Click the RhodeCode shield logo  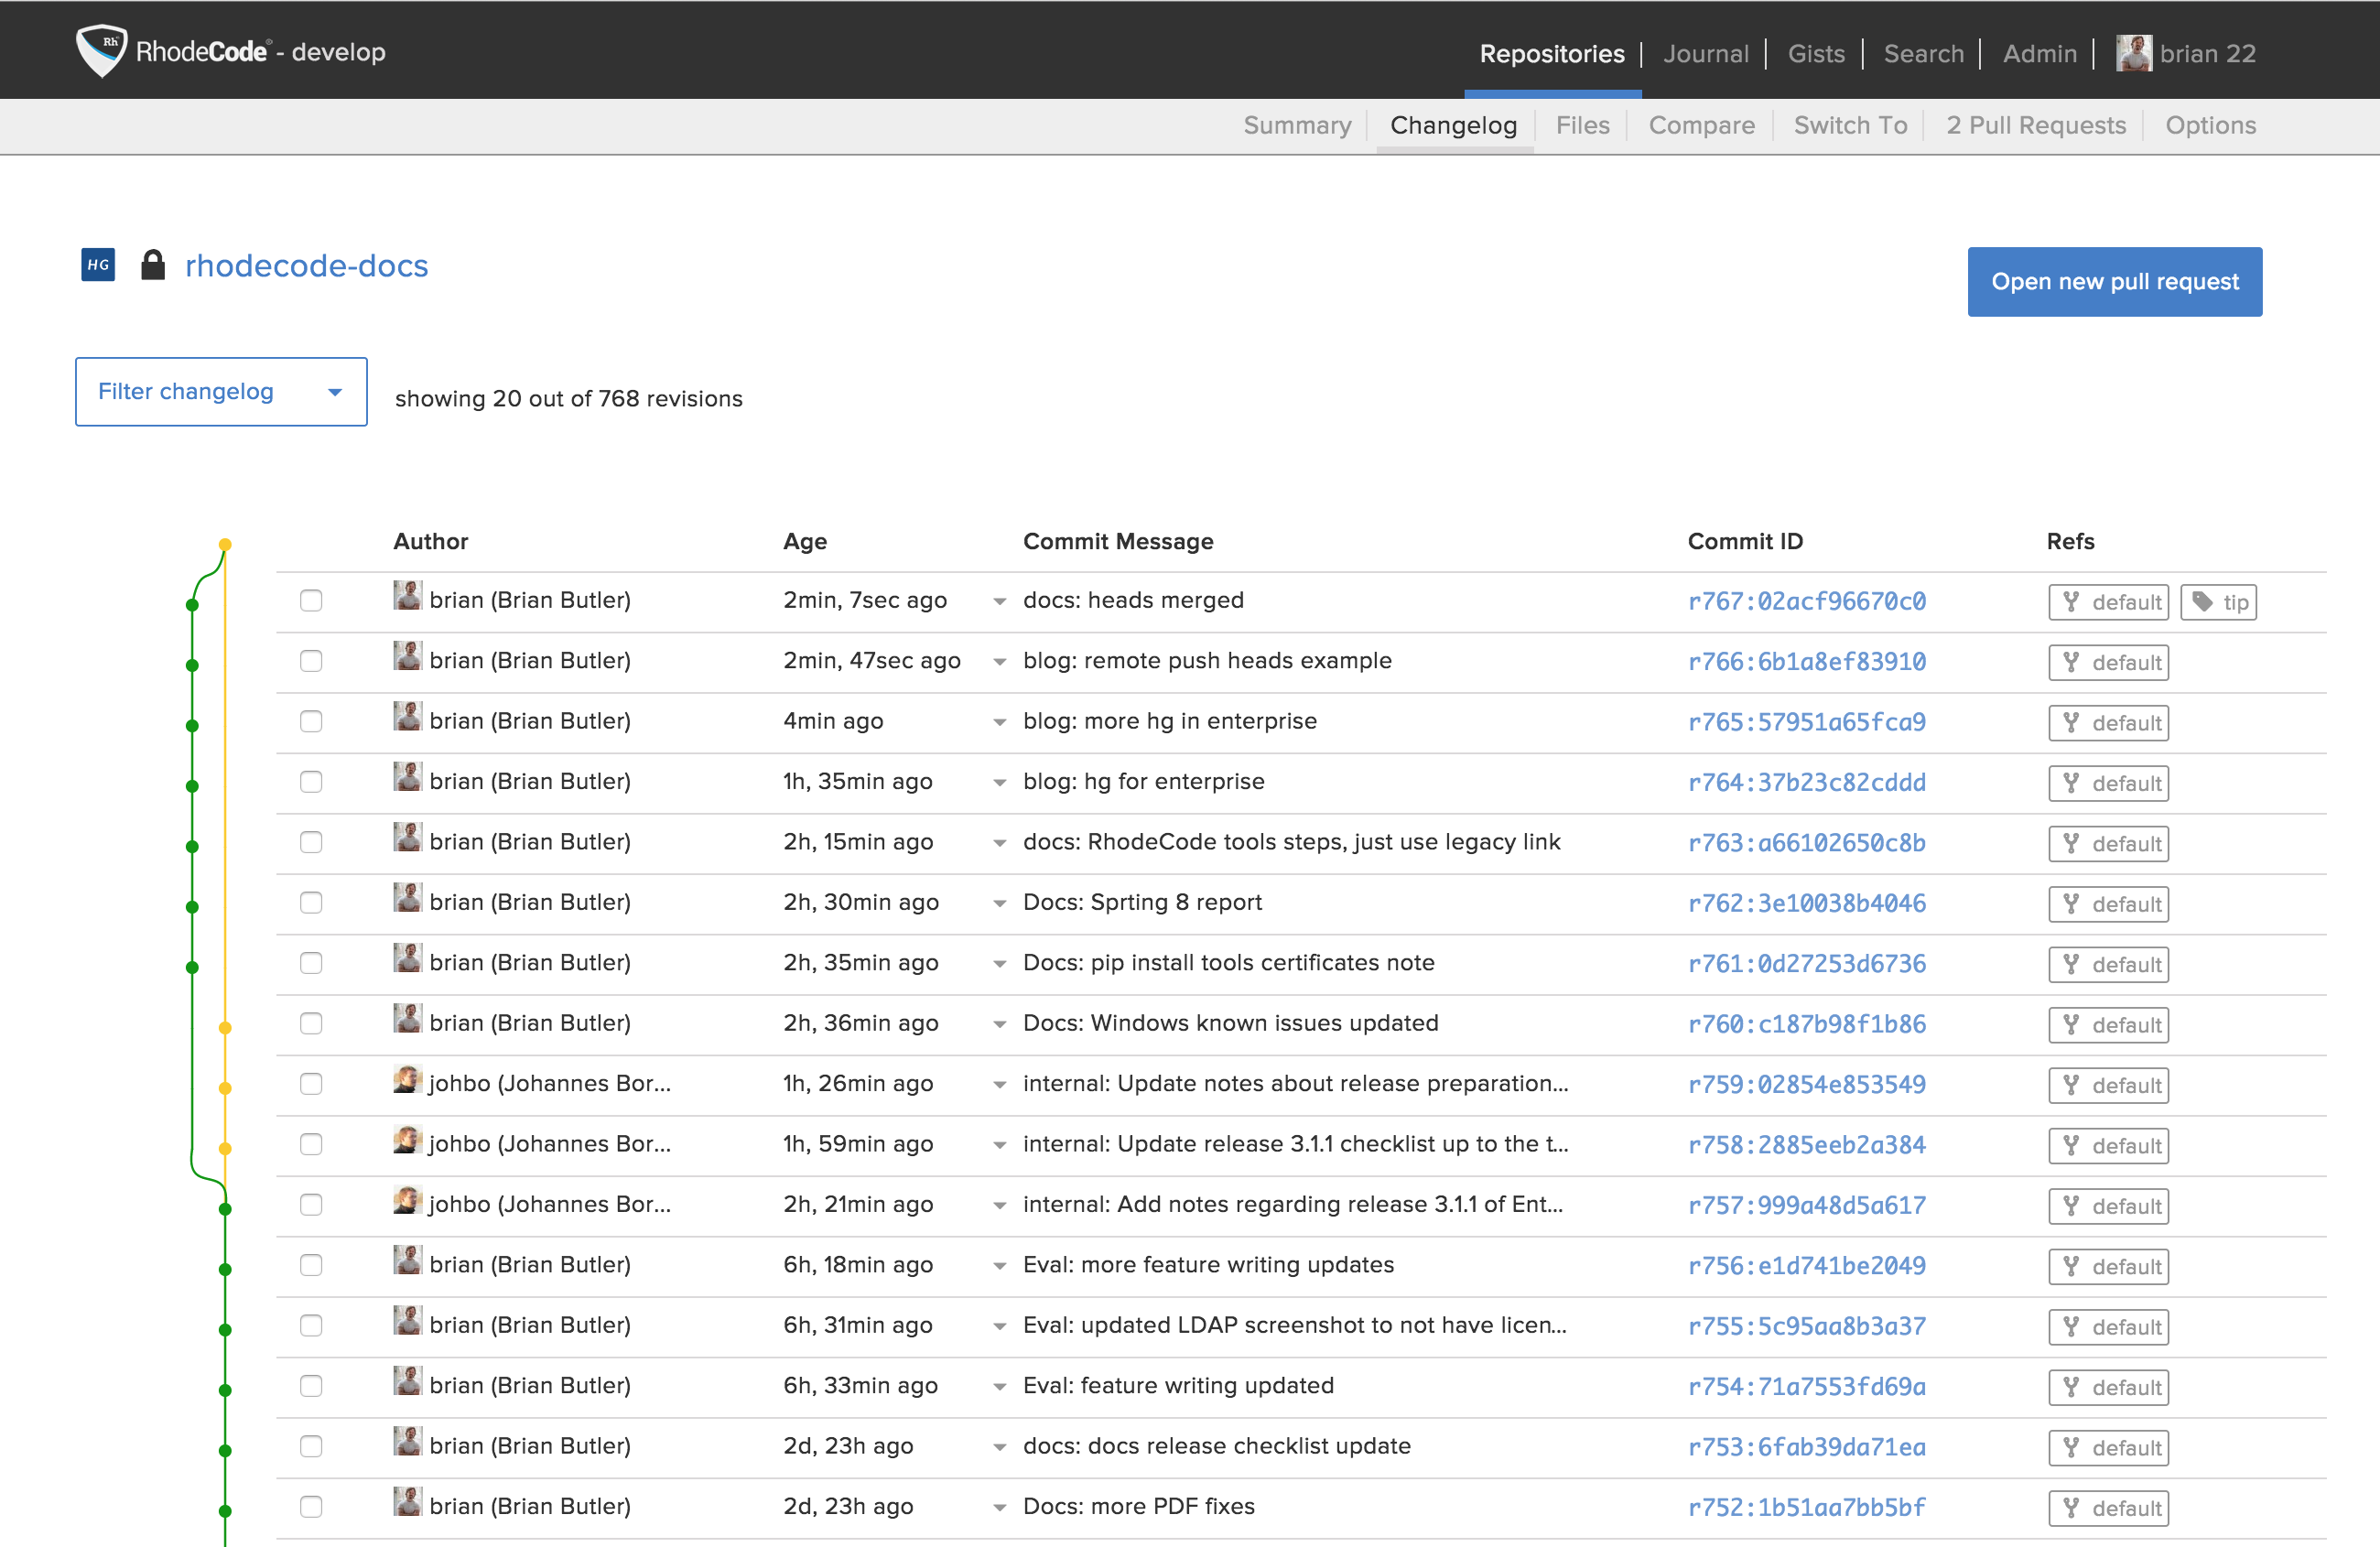101,50
